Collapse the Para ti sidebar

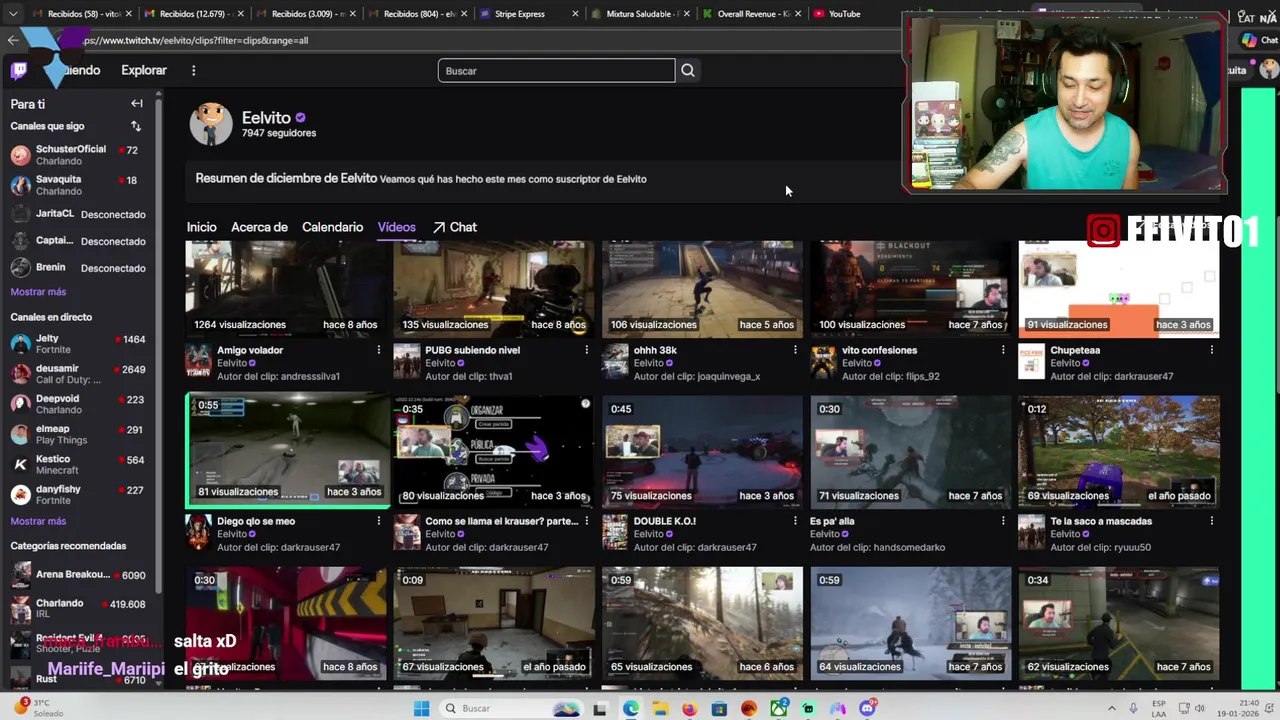[x=137, y=103]
